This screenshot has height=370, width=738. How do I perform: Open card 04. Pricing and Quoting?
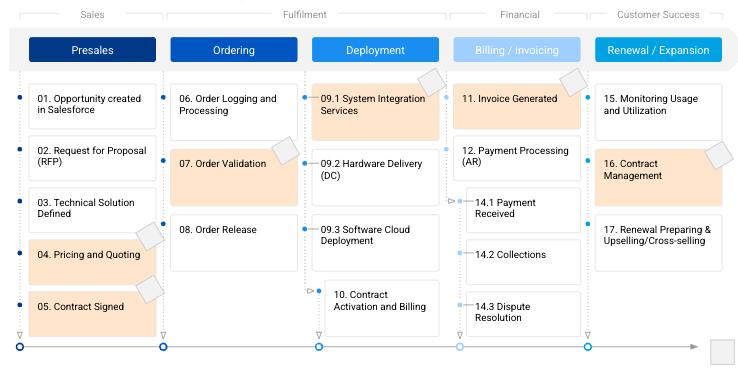click(92, 262)
